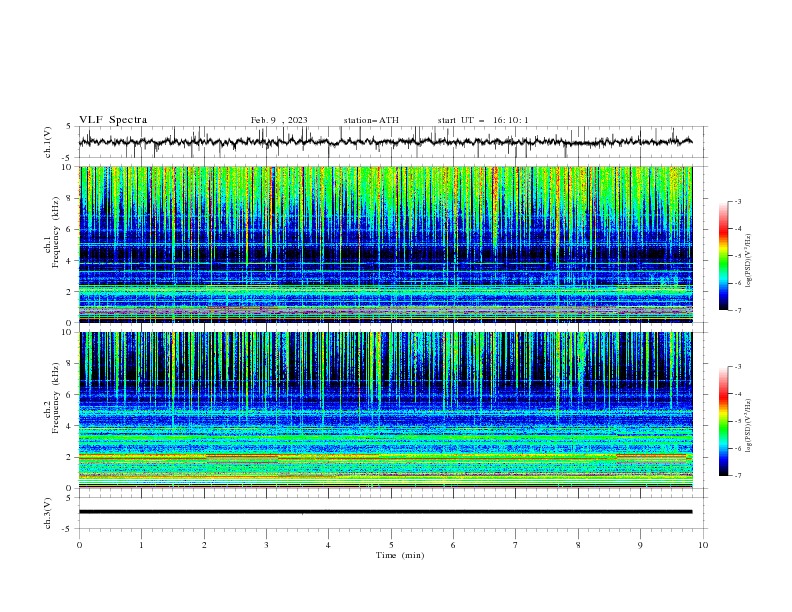The image size is (792, 612).
Task: Click the time axis tick label "5"
Action: (391, 545)
